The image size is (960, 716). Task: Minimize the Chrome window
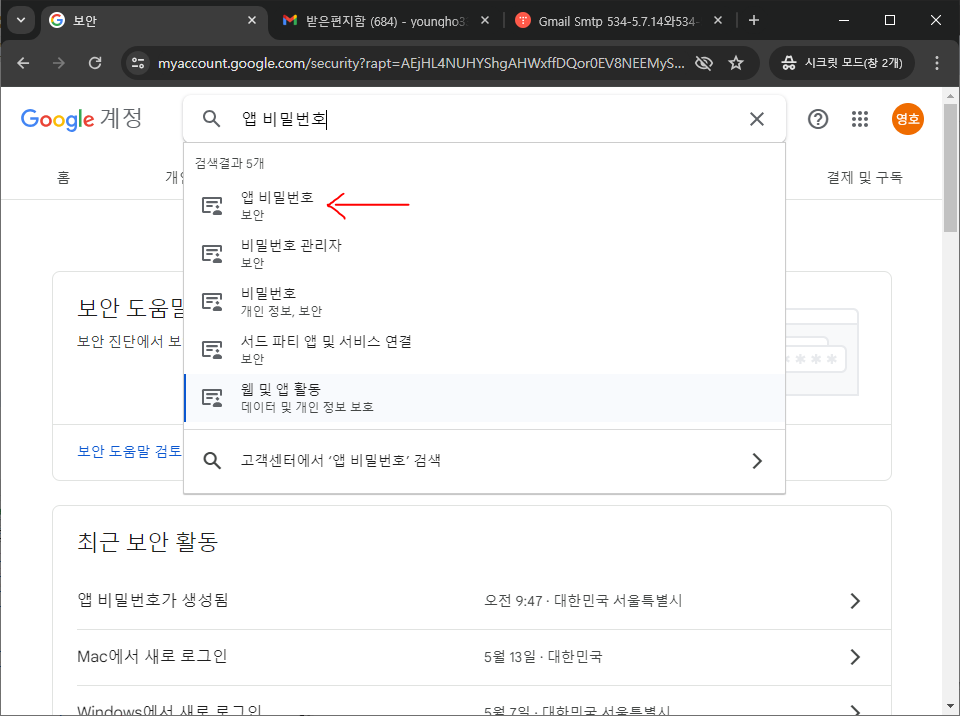coord(844,20)
